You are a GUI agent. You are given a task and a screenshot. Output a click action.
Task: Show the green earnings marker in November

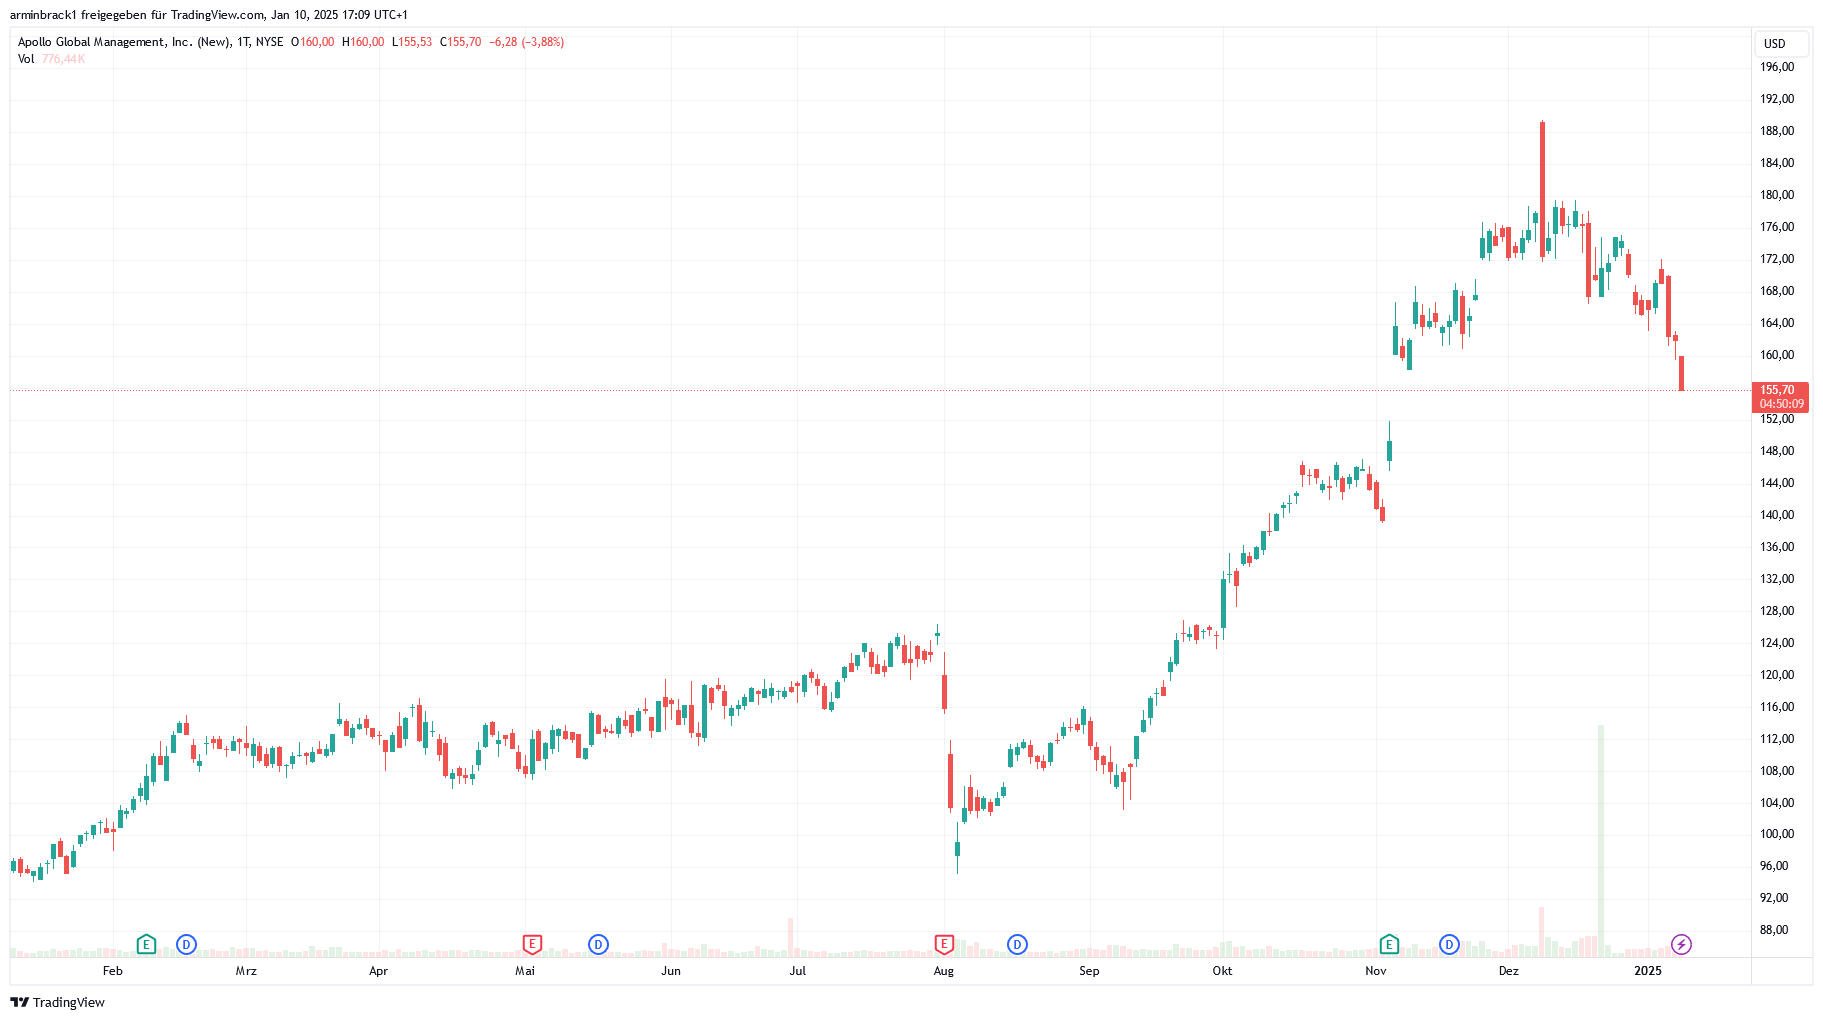click(x=1389, y=944)
